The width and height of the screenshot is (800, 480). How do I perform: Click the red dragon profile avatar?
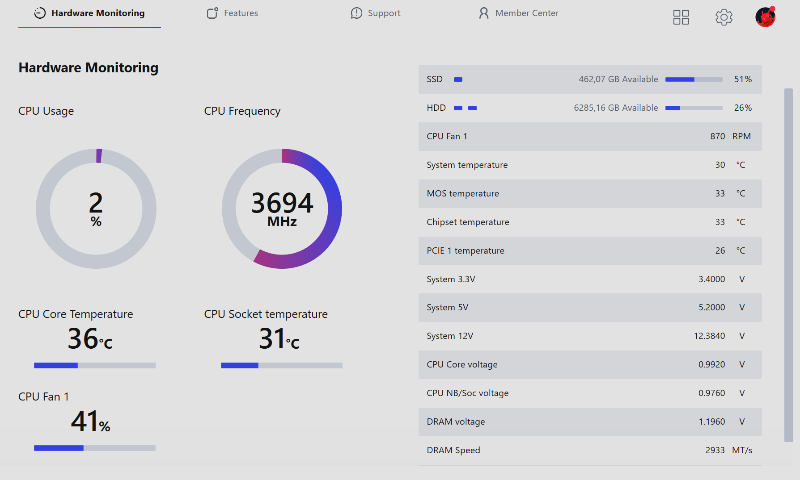(765, 17)
